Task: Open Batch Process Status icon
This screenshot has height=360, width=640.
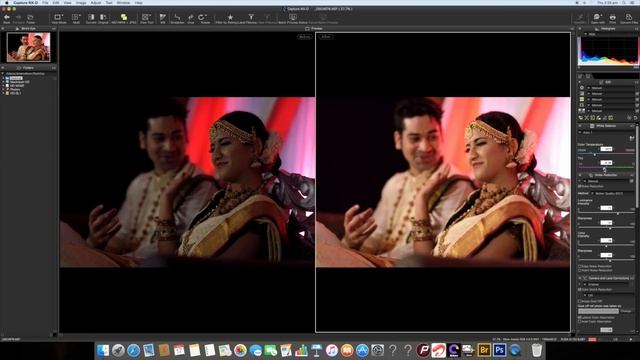Action: [x=293, y=17]
